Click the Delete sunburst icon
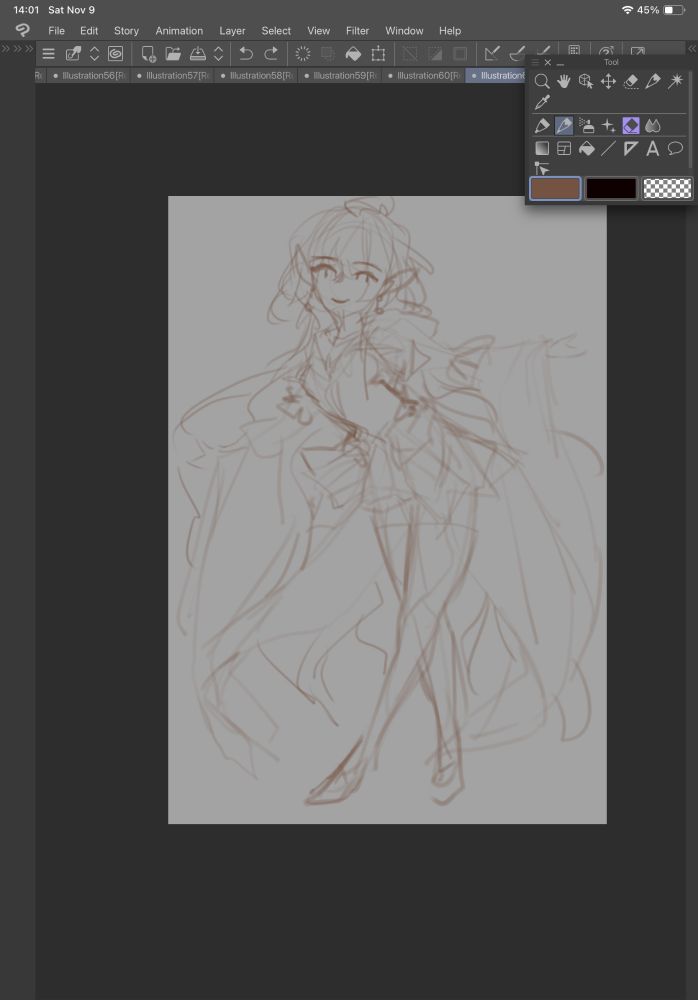The height and width of the screenshot is (1000, 698). (x=303, y=54)
